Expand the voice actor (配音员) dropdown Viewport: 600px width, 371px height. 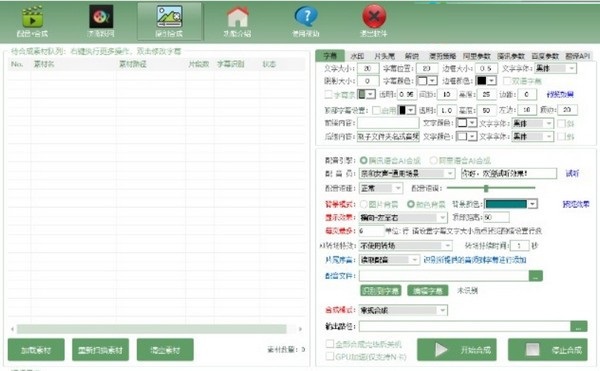tap(450, 173)
